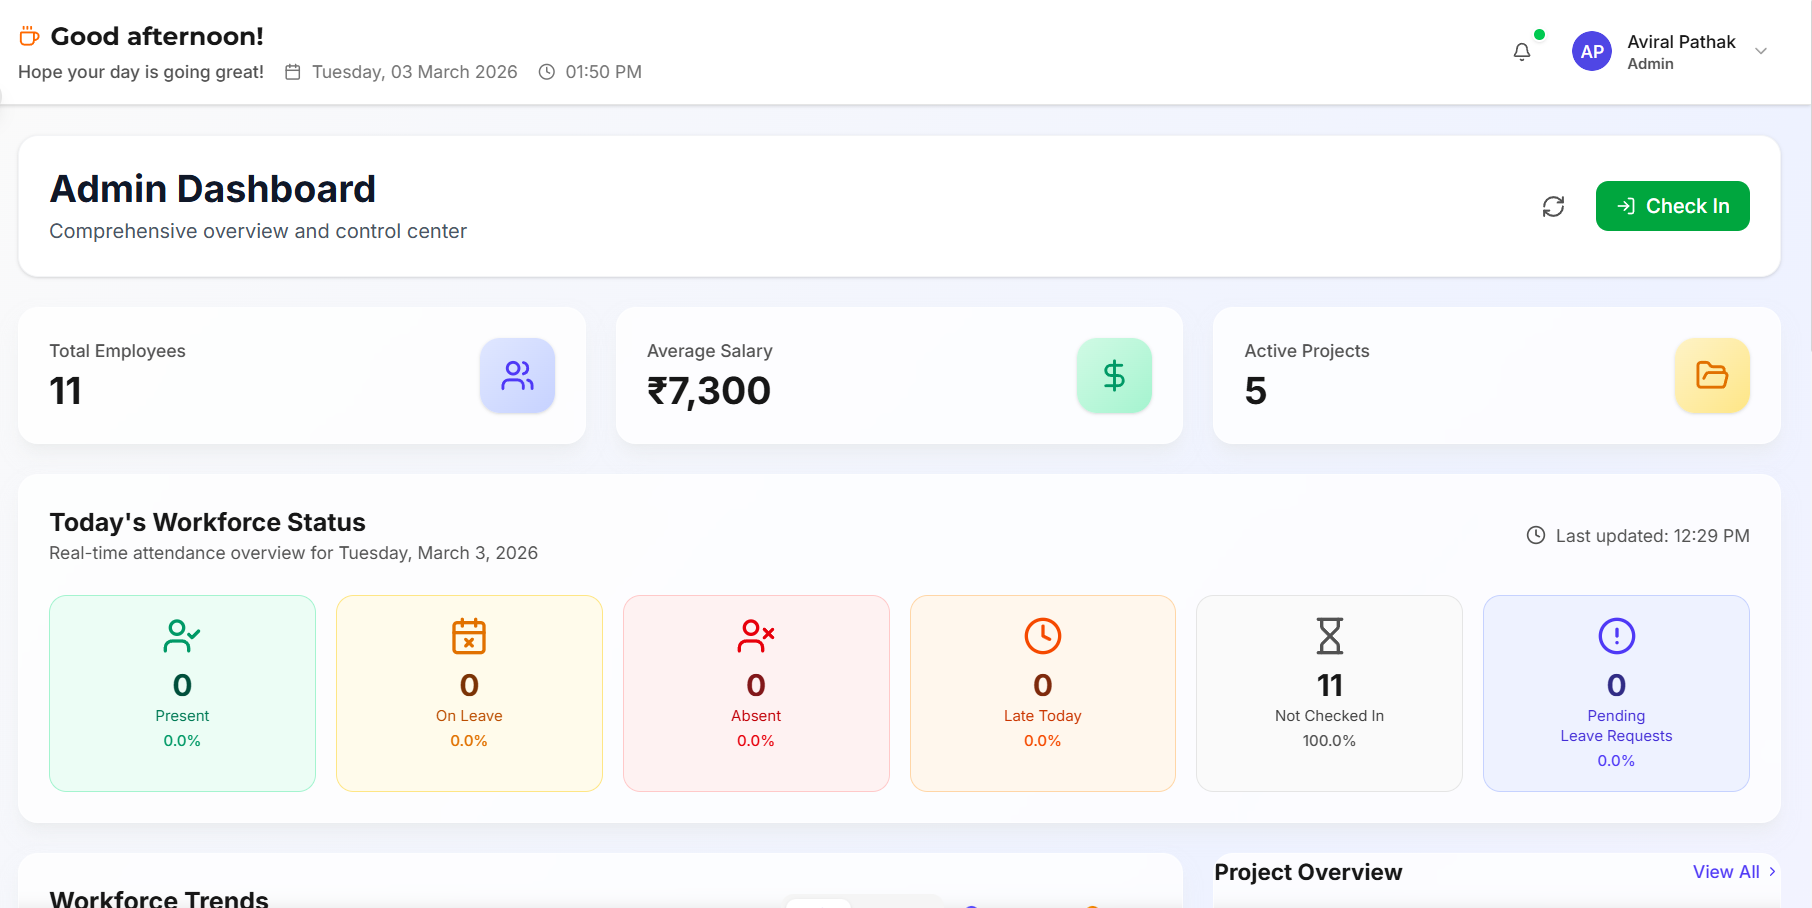Open the notifications bell
Viewport: 1812px width, 908px height.
[x=1521, y=52]
